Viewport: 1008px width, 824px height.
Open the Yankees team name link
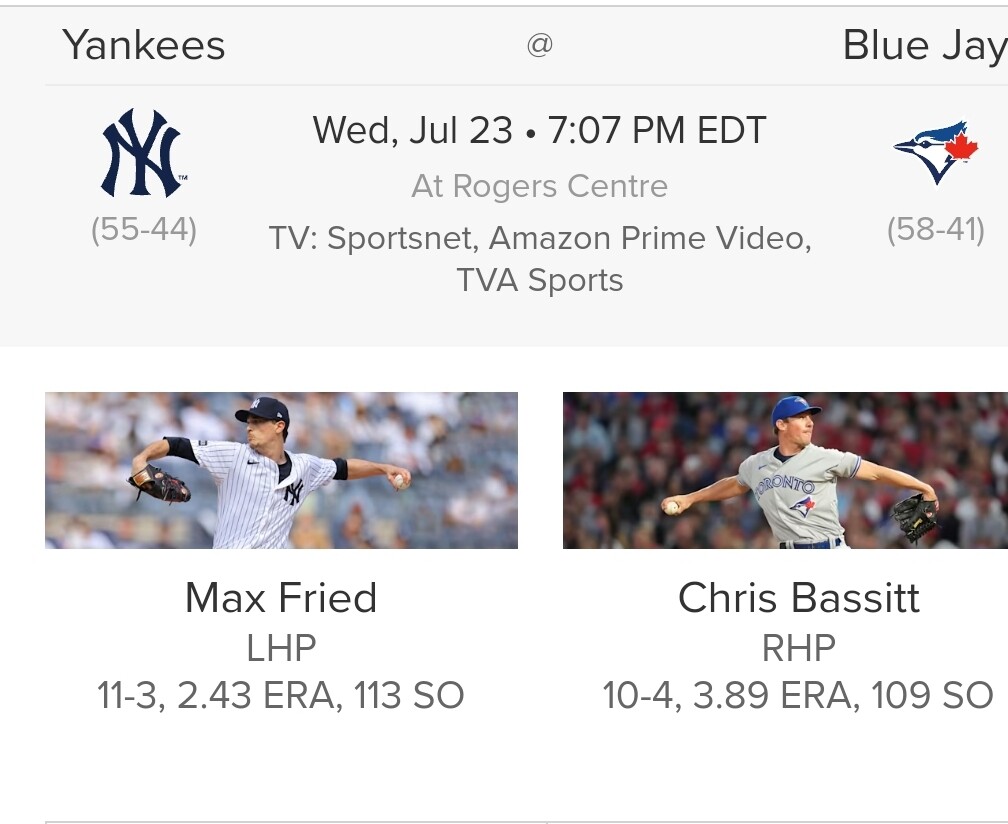pos(144,46)
